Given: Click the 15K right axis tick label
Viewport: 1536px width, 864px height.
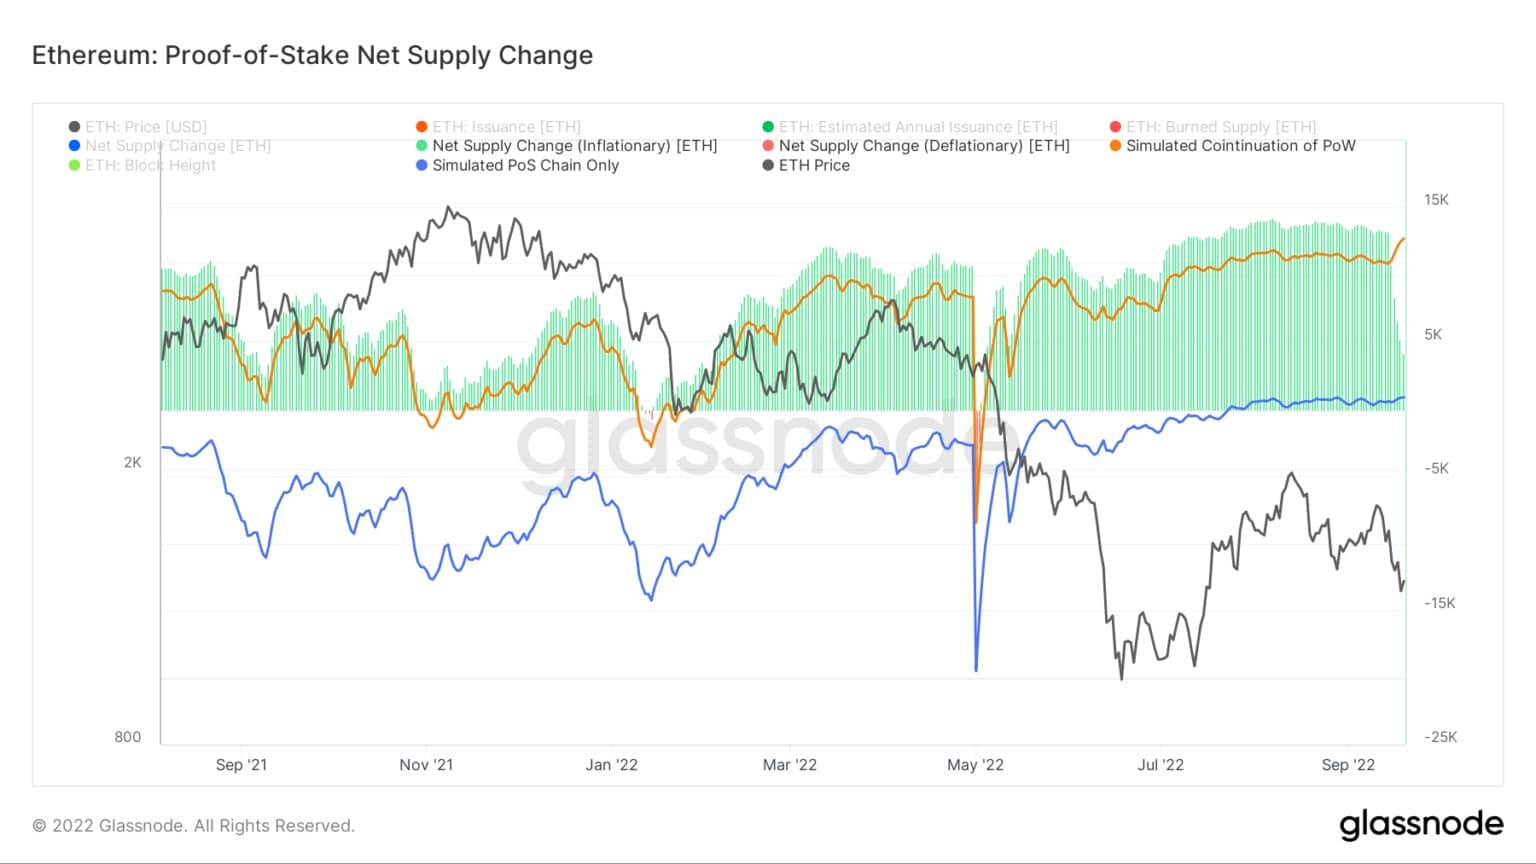Looking at the screenshot, I should [x=1436, y=200].
